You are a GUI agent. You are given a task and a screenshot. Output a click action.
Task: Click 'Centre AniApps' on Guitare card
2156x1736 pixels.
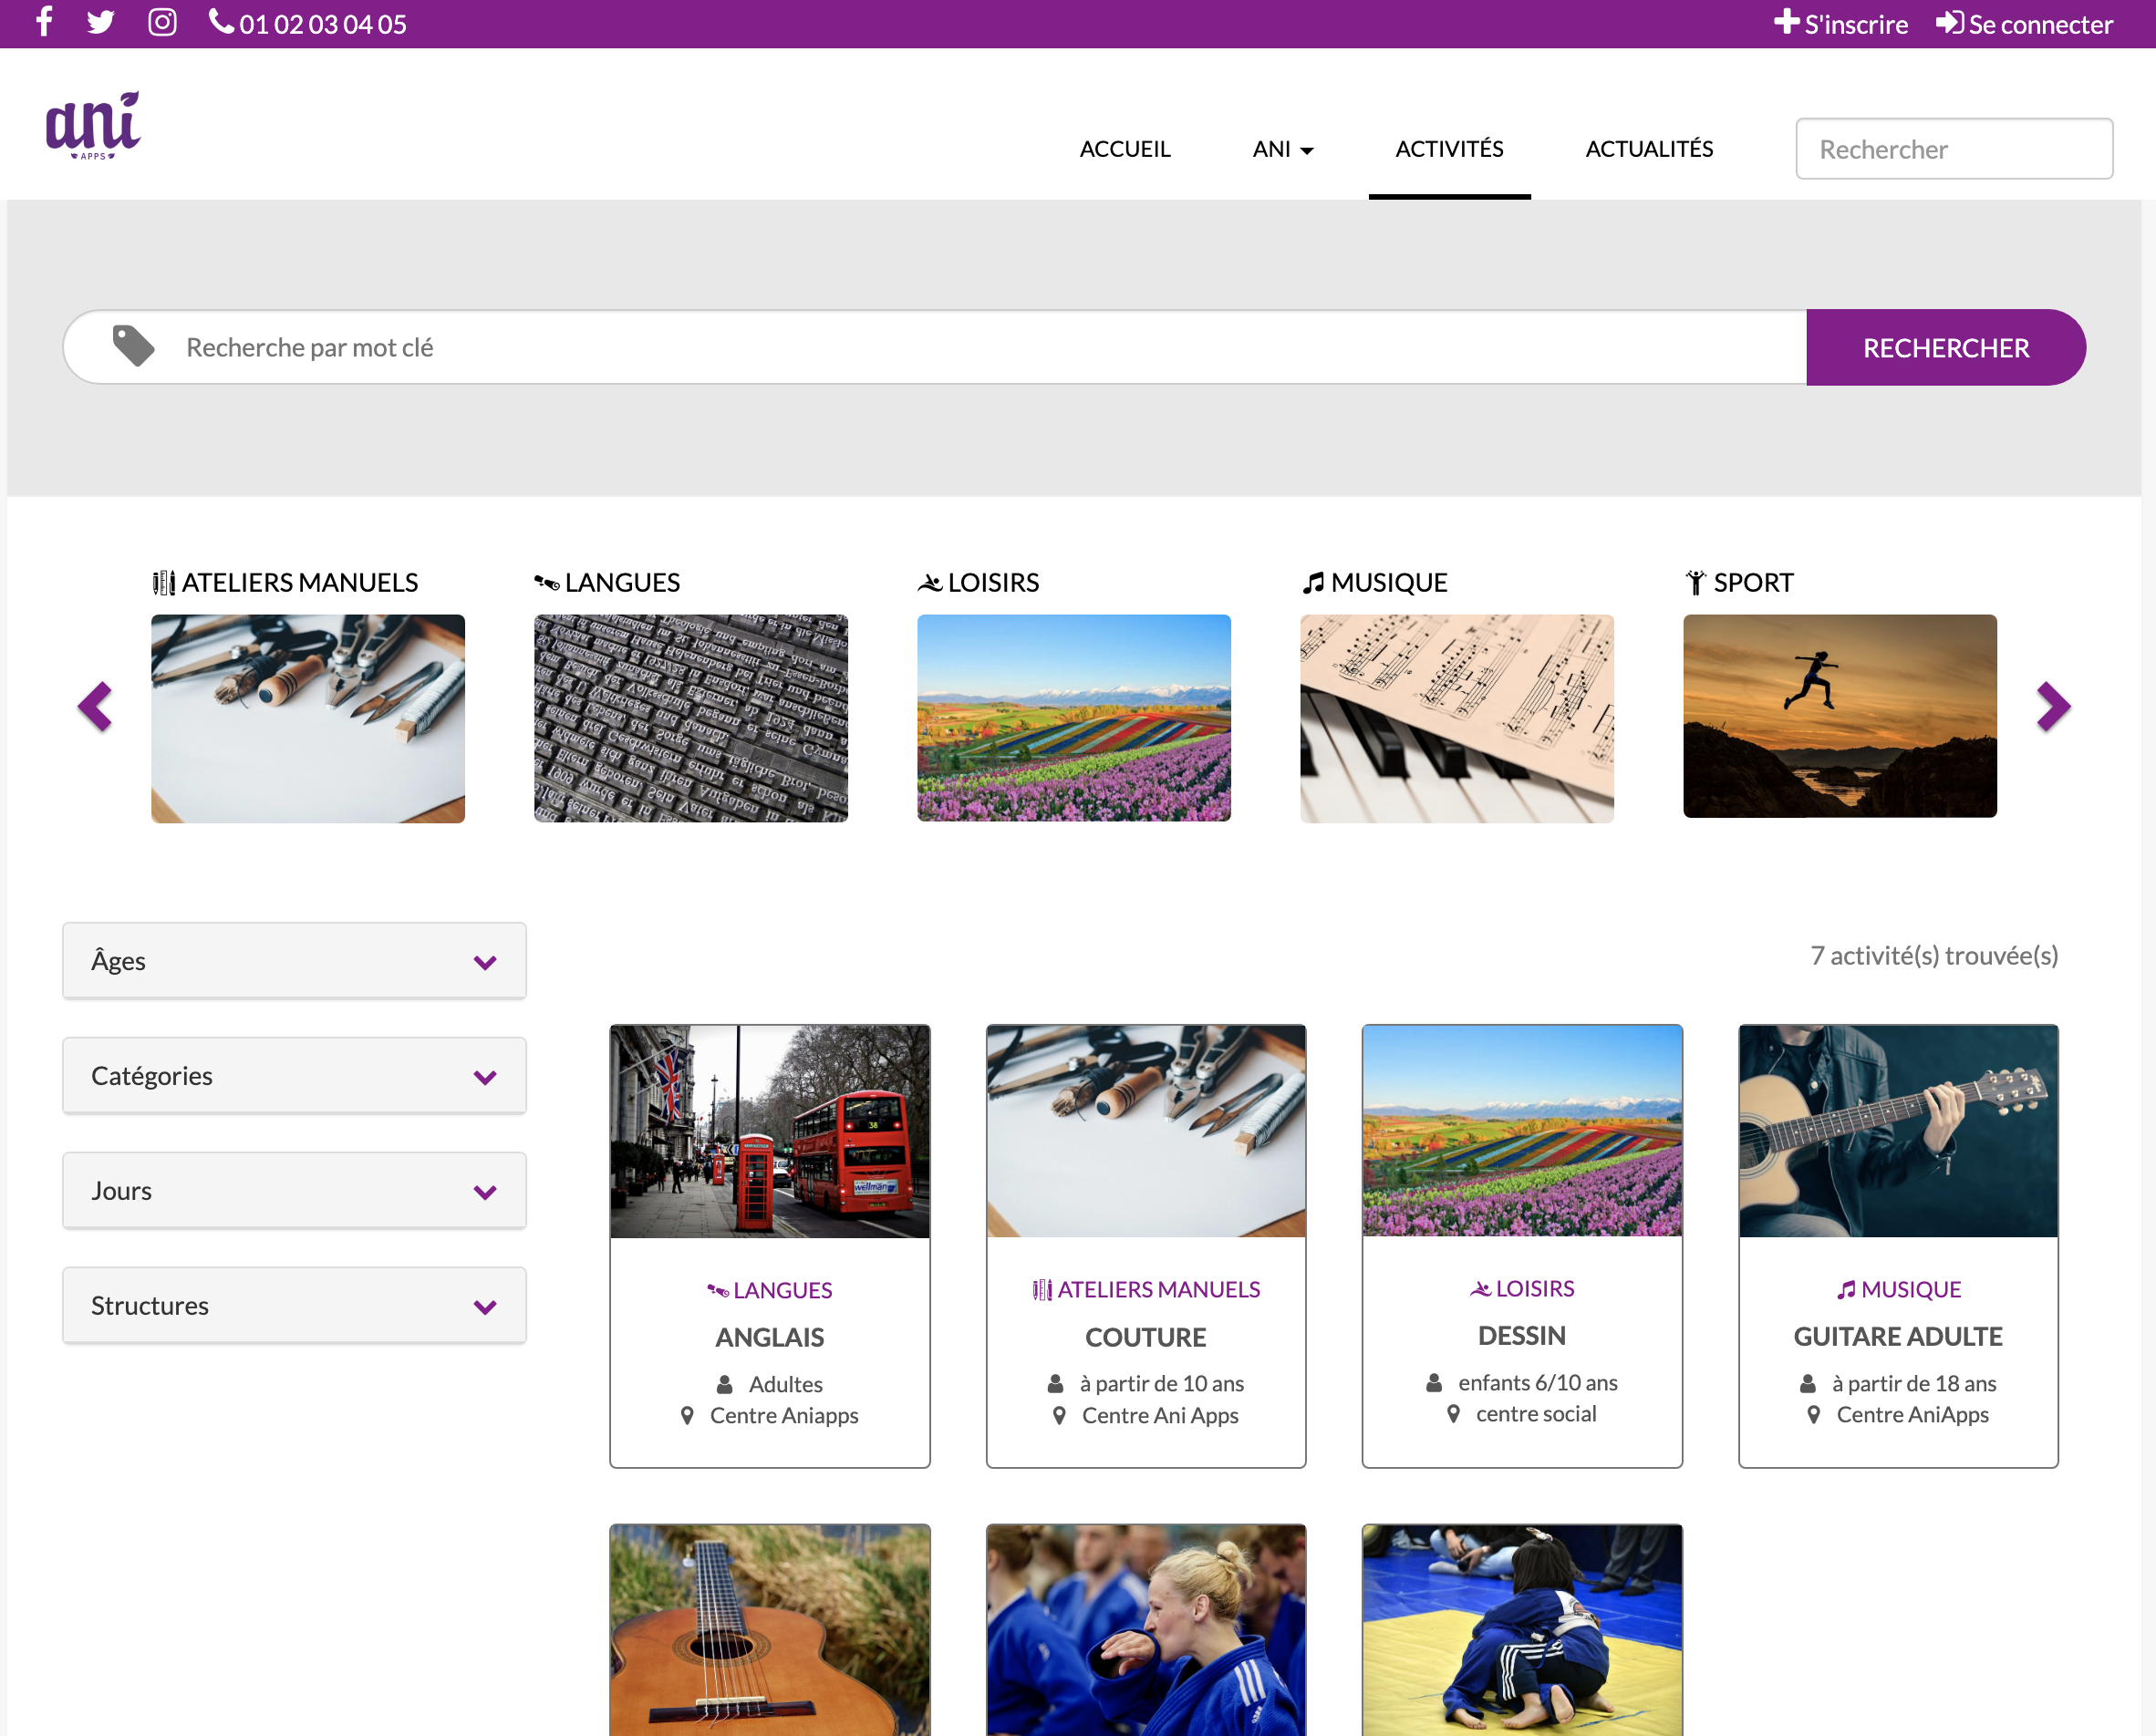tap(1912, 1414)
